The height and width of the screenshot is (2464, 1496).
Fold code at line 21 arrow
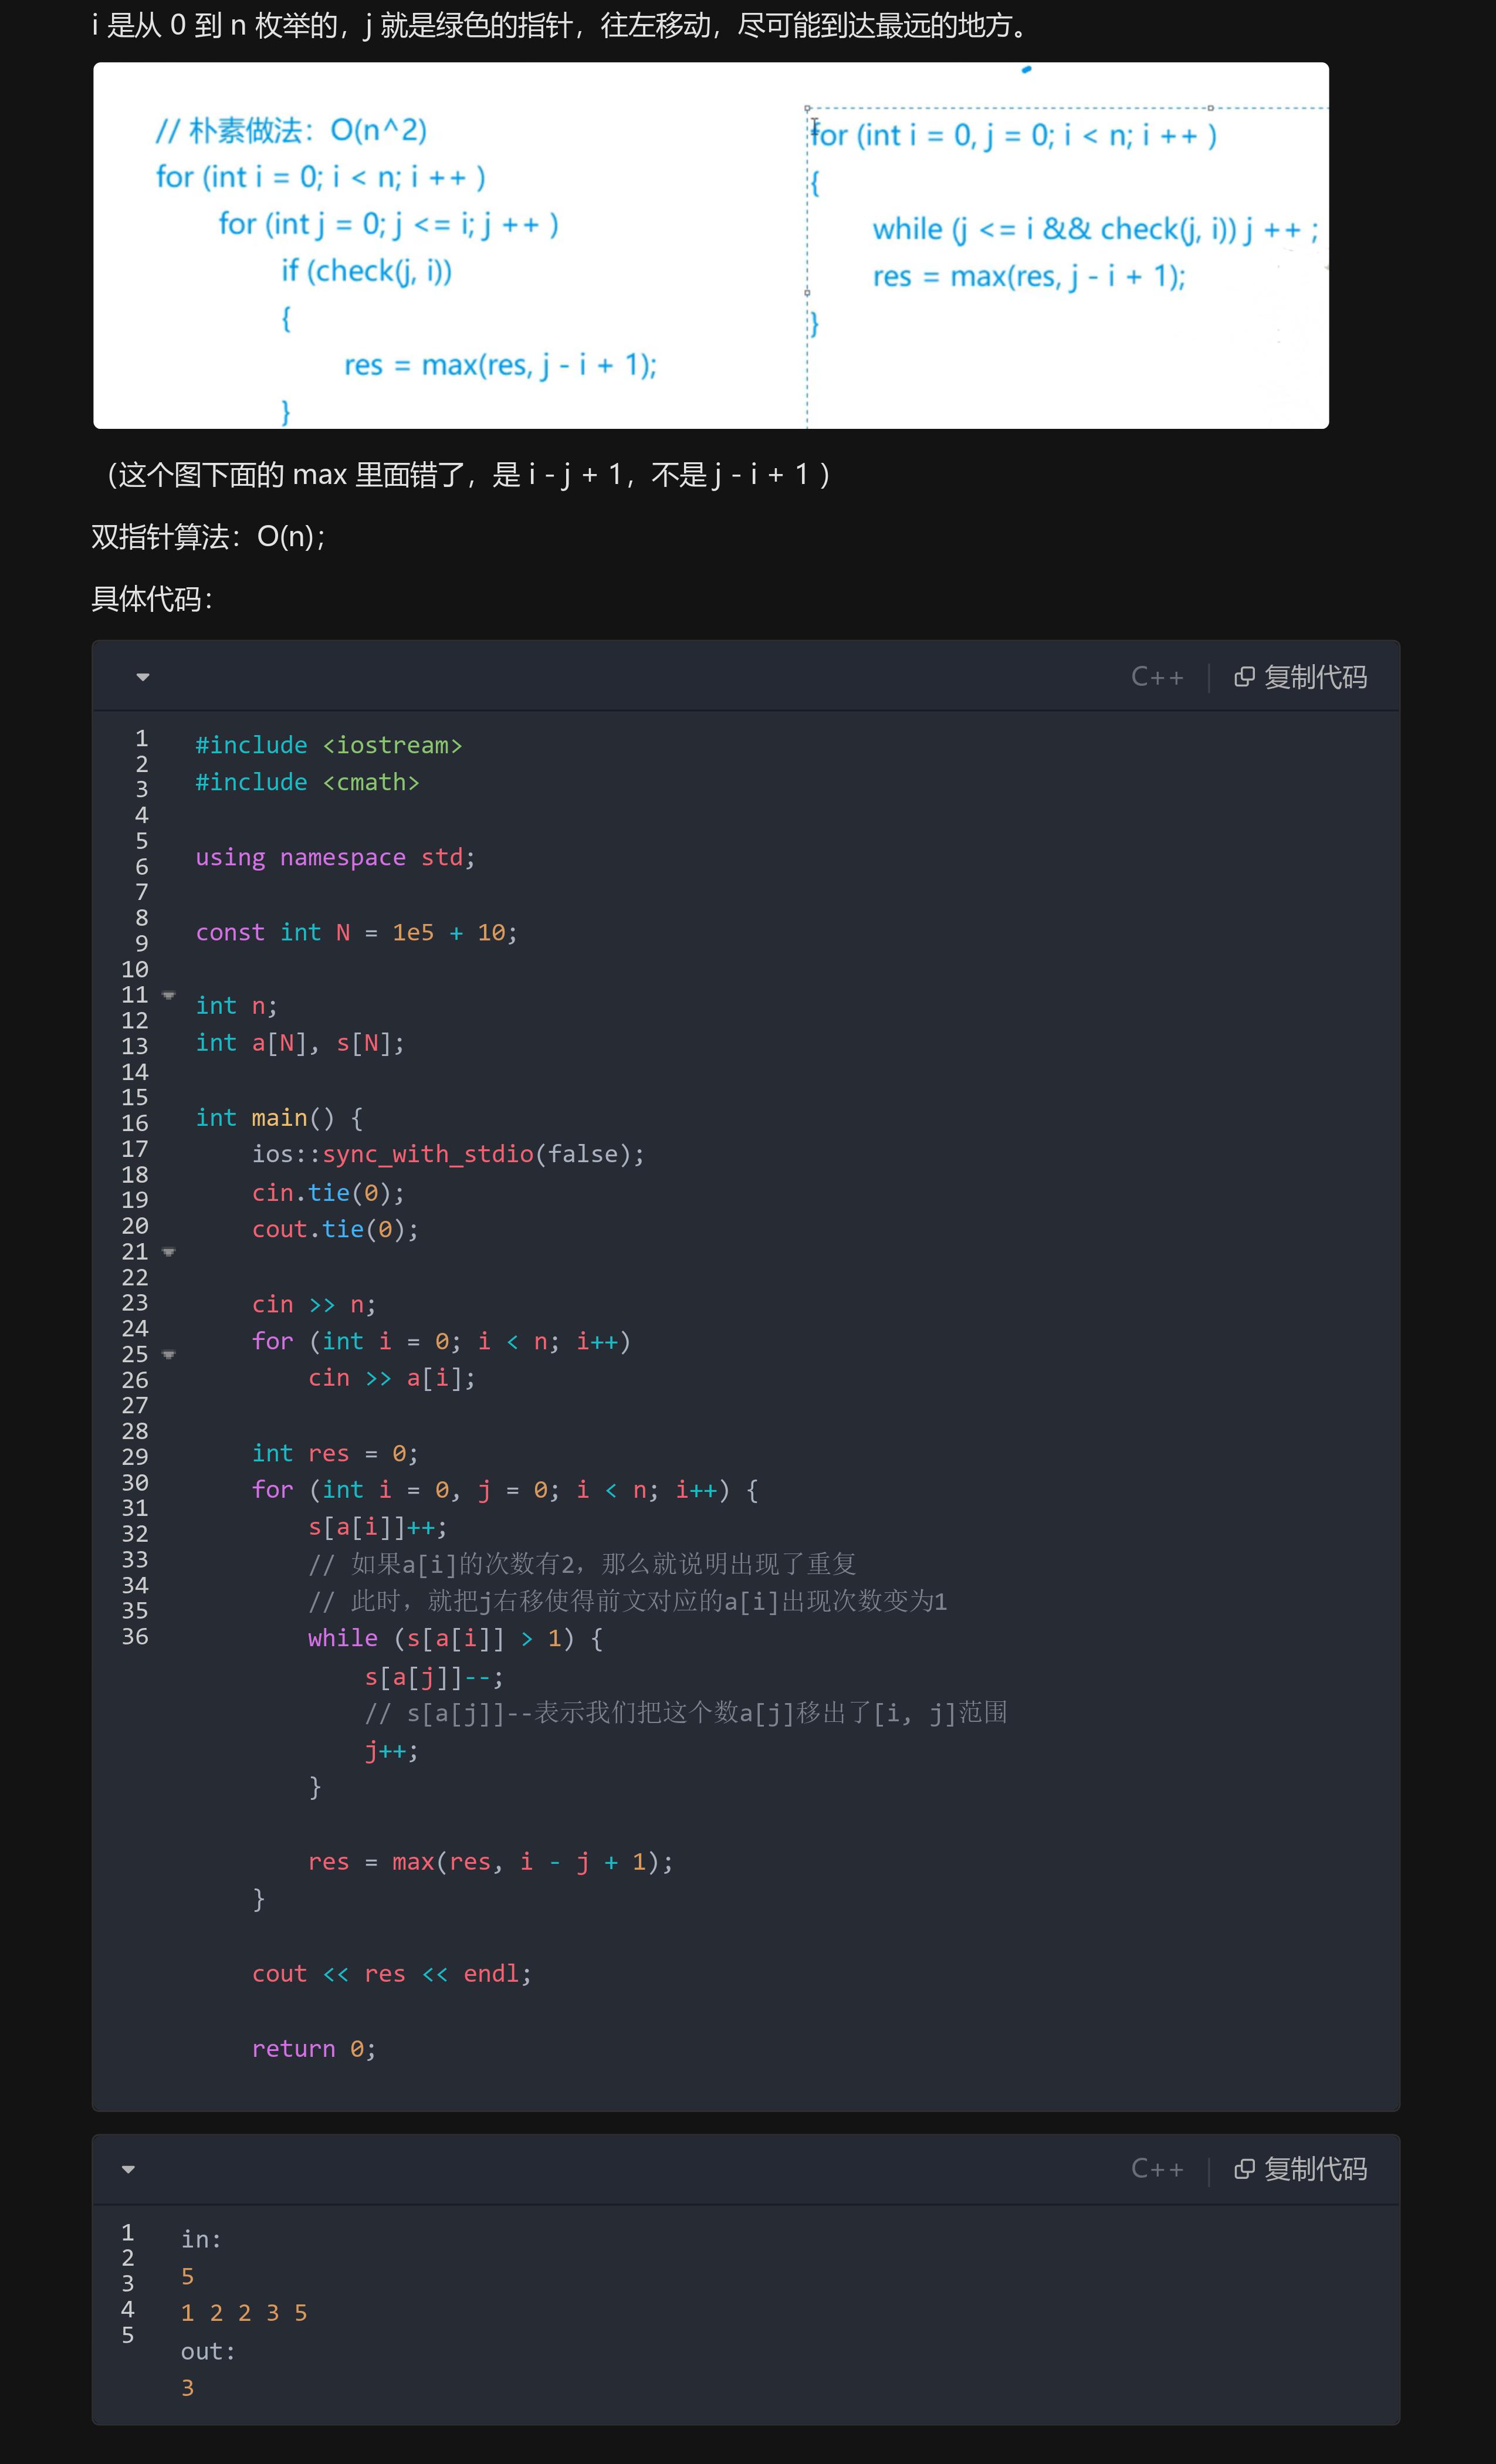point(169,1252)
